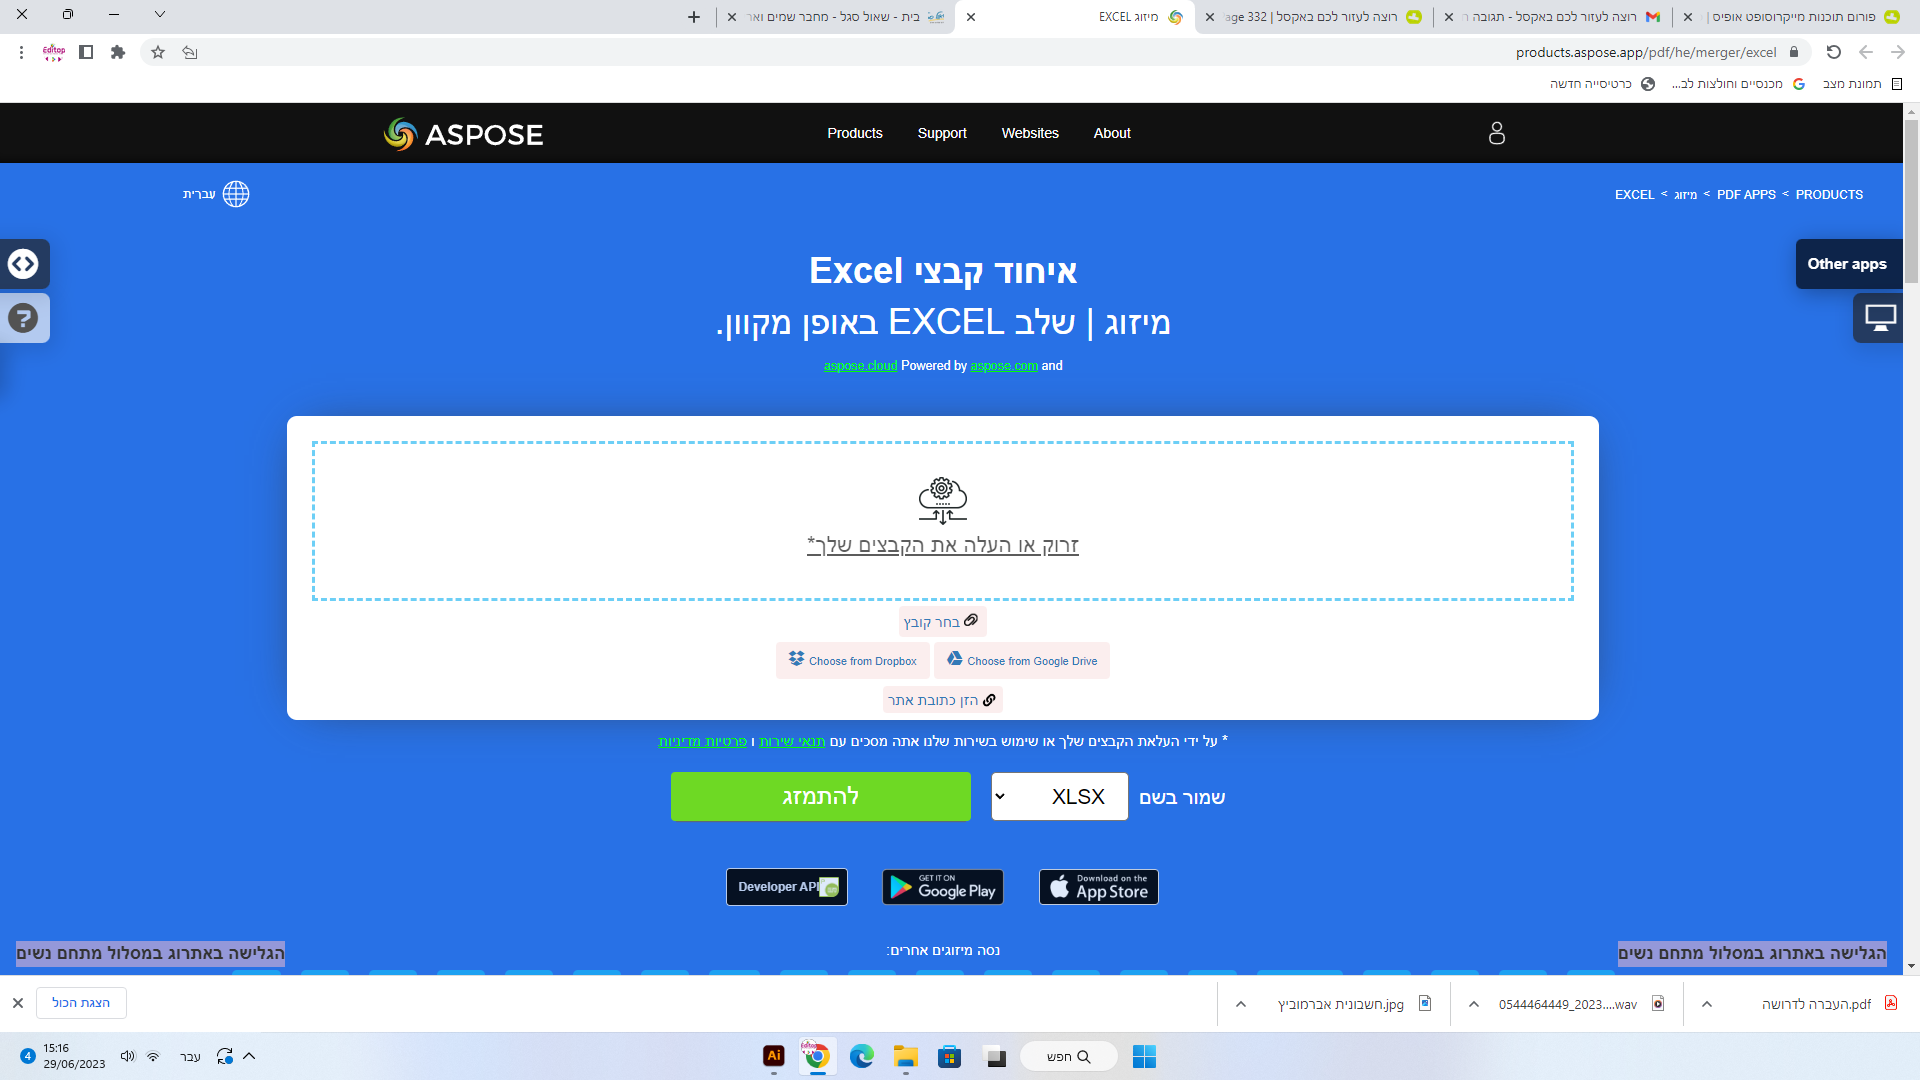The width and height of the screenshot is (1920, 1080).
Task: Click the code embed icon on left sidebar
Action: pos(23,264)
